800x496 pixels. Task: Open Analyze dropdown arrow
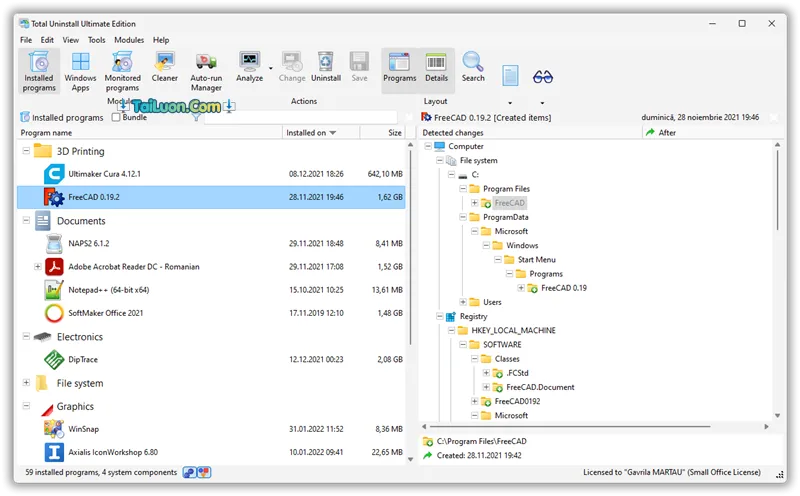click(x=271, y=68)
